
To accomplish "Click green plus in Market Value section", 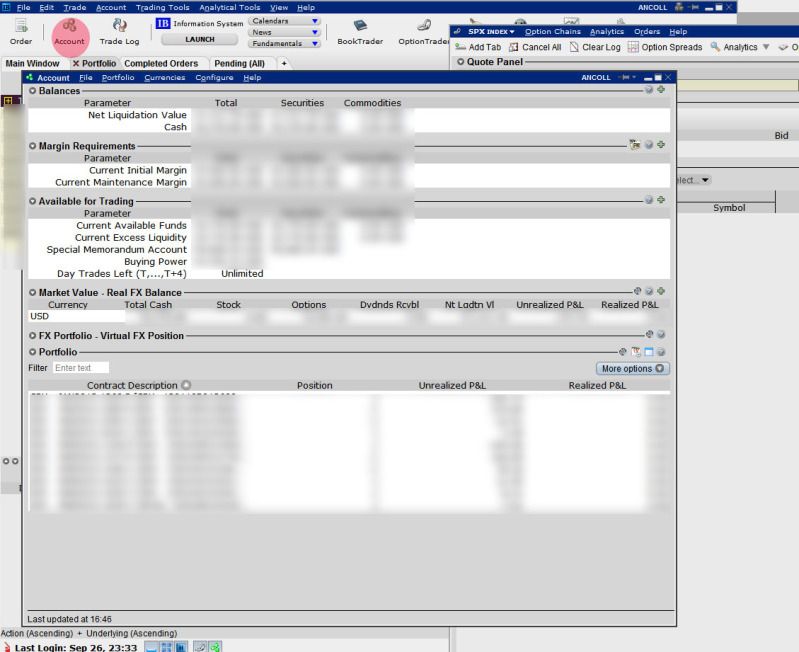I will tap(661, 291).
